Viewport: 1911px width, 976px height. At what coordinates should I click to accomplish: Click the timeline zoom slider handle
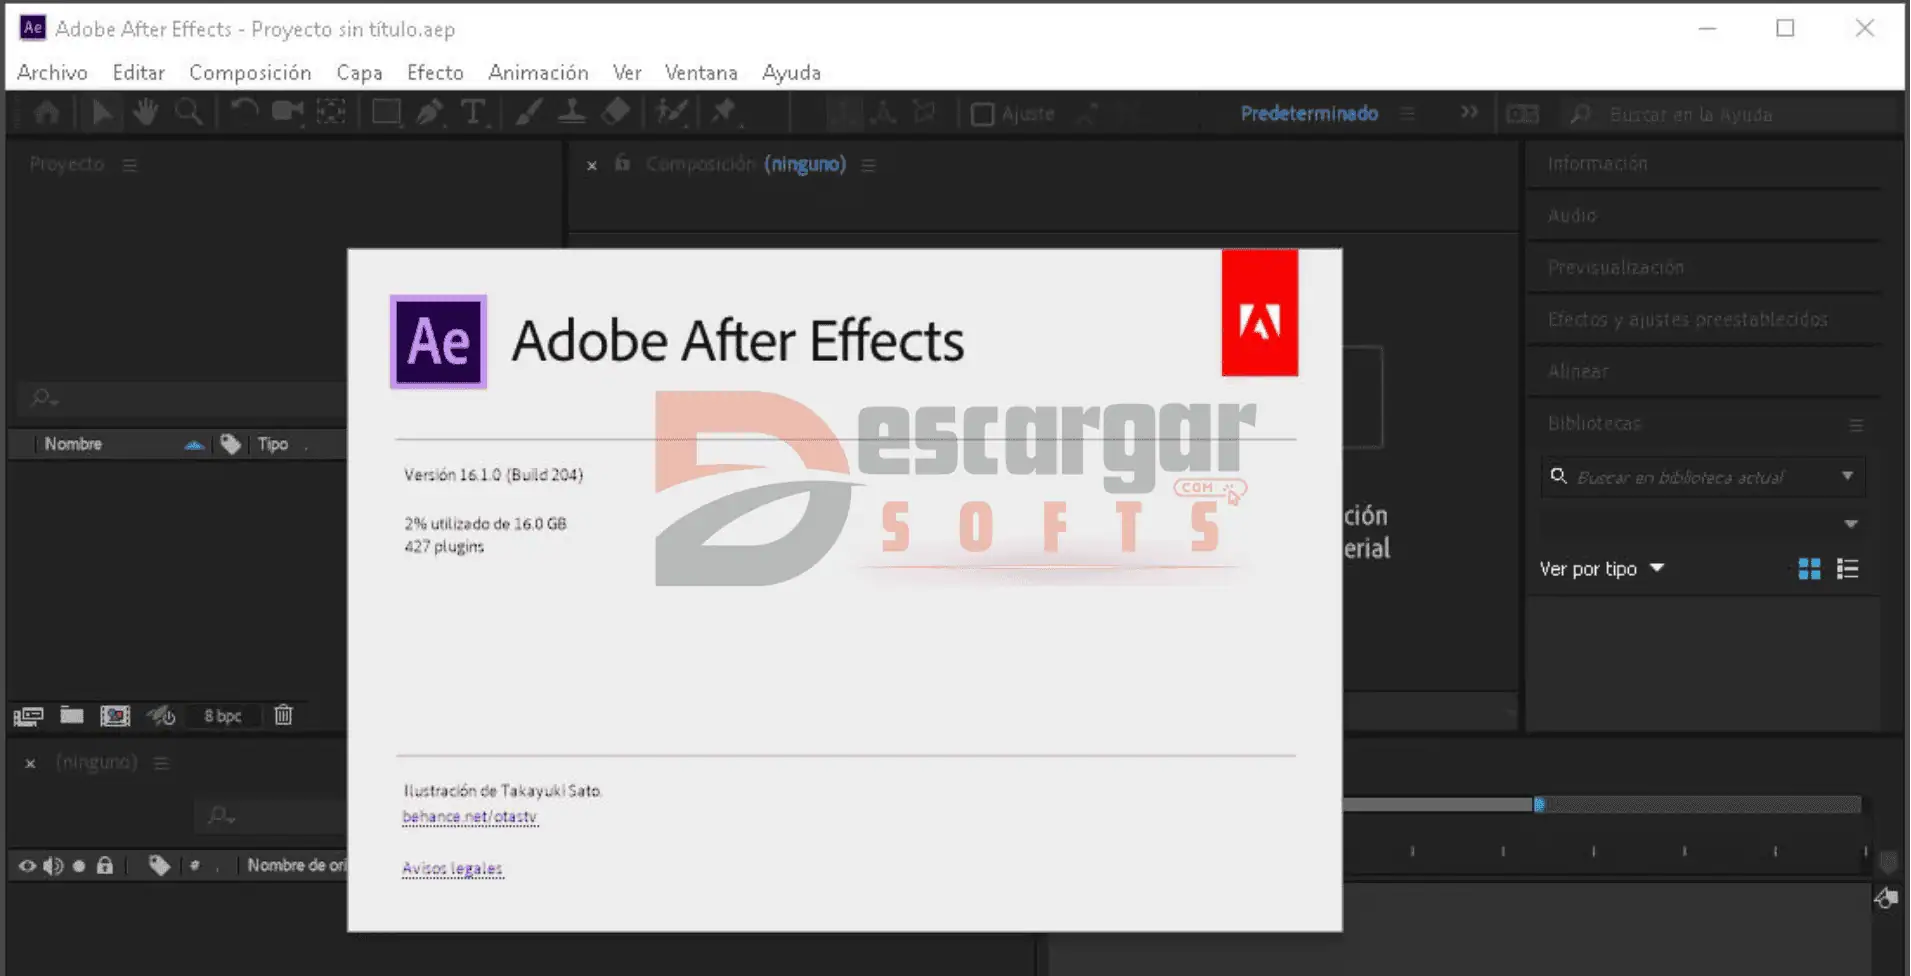[x=1539, y=804]
